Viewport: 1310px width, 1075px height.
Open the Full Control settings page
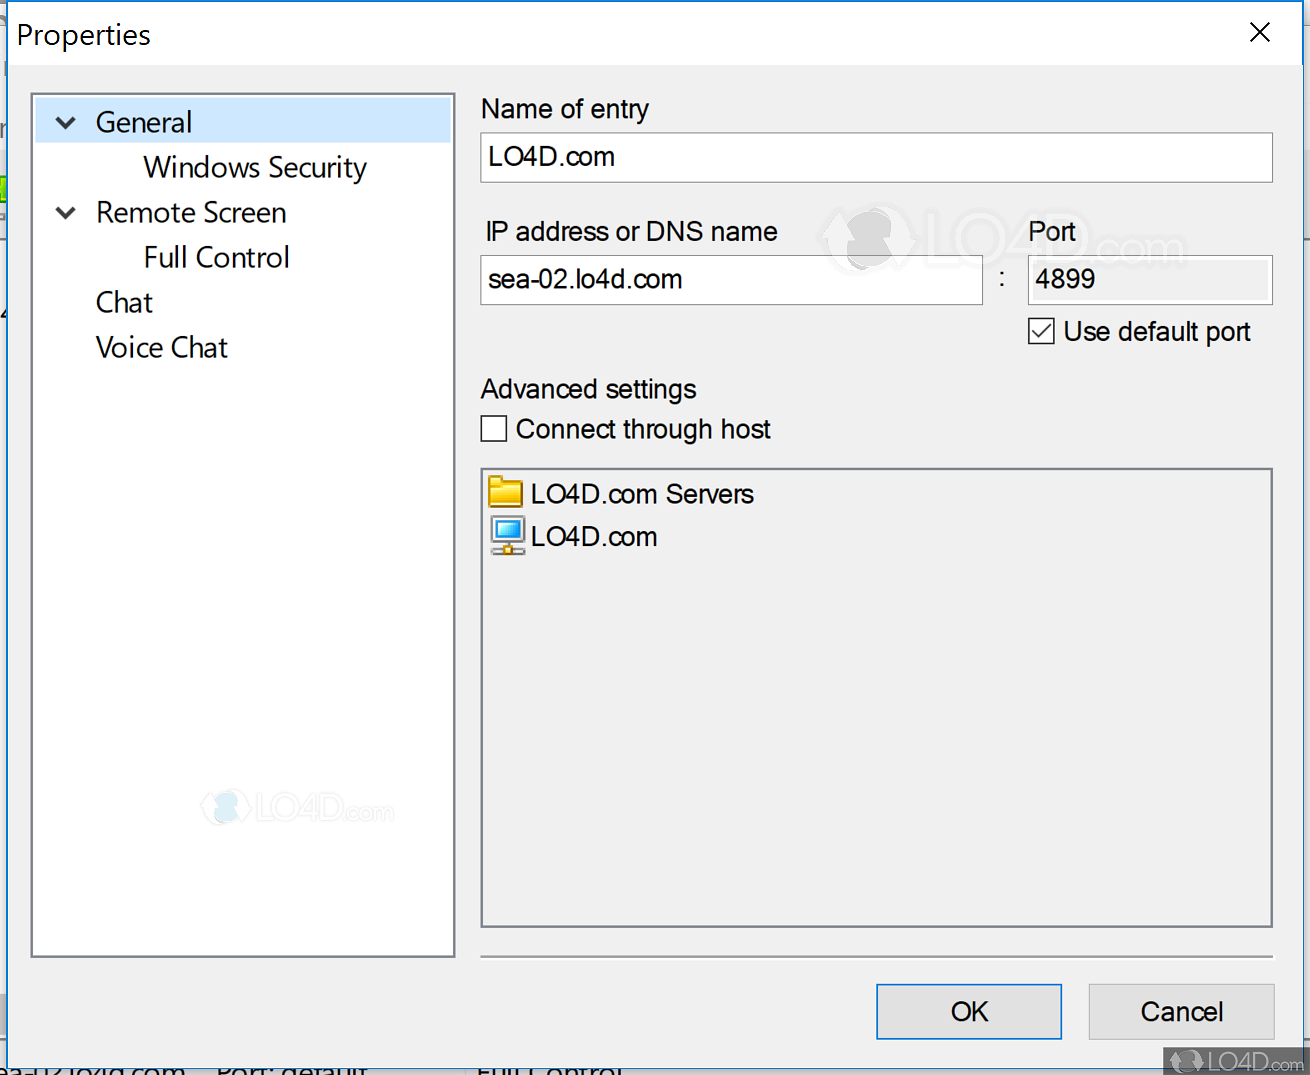217,257
